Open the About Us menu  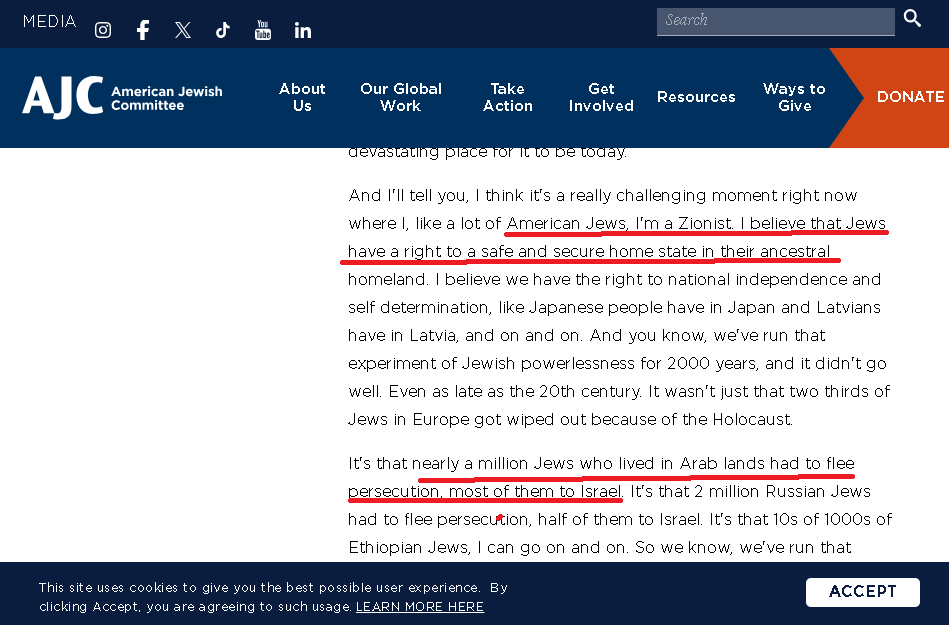click(302, 97)
